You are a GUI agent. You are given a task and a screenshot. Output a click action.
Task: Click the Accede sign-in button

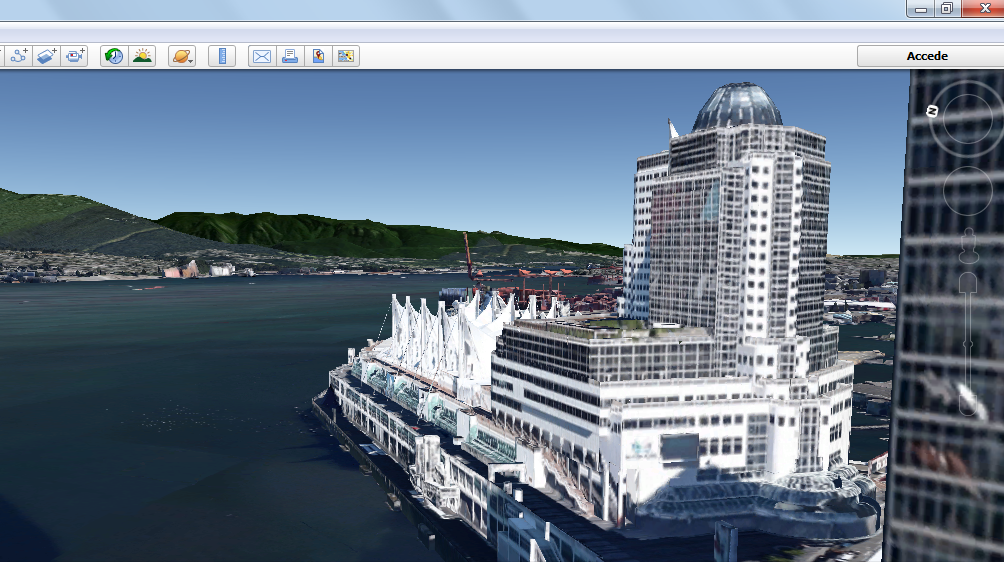[930, 56]
